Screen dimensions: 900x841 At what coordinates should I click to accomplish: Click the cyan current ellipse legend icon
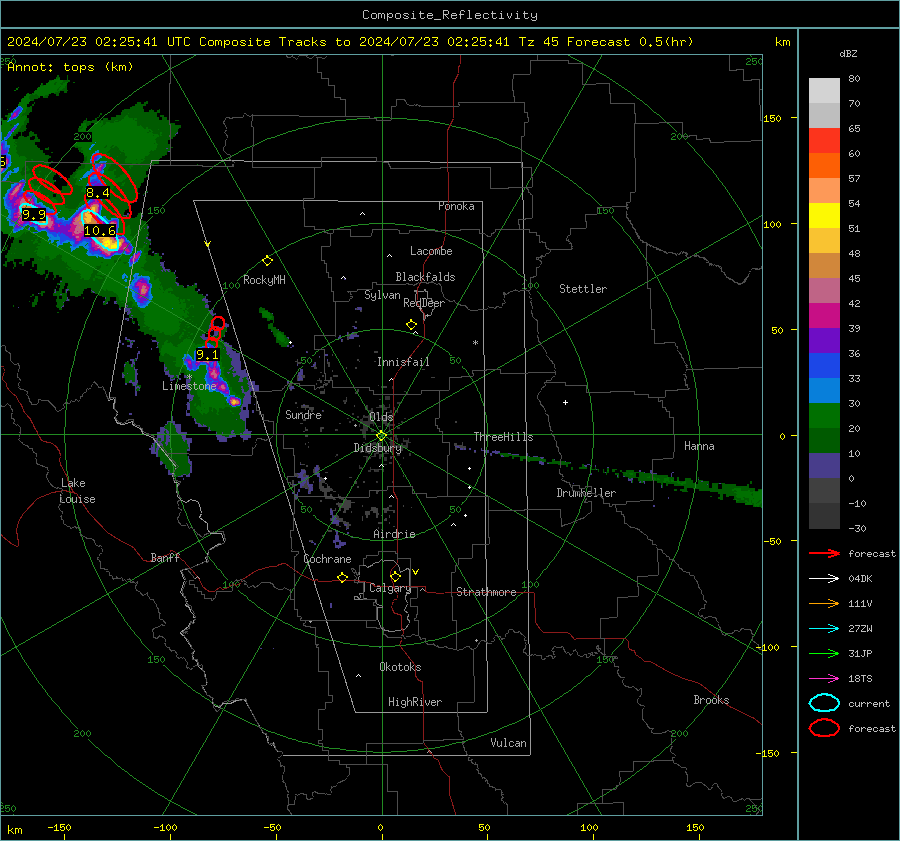click(x=824, y=703)
